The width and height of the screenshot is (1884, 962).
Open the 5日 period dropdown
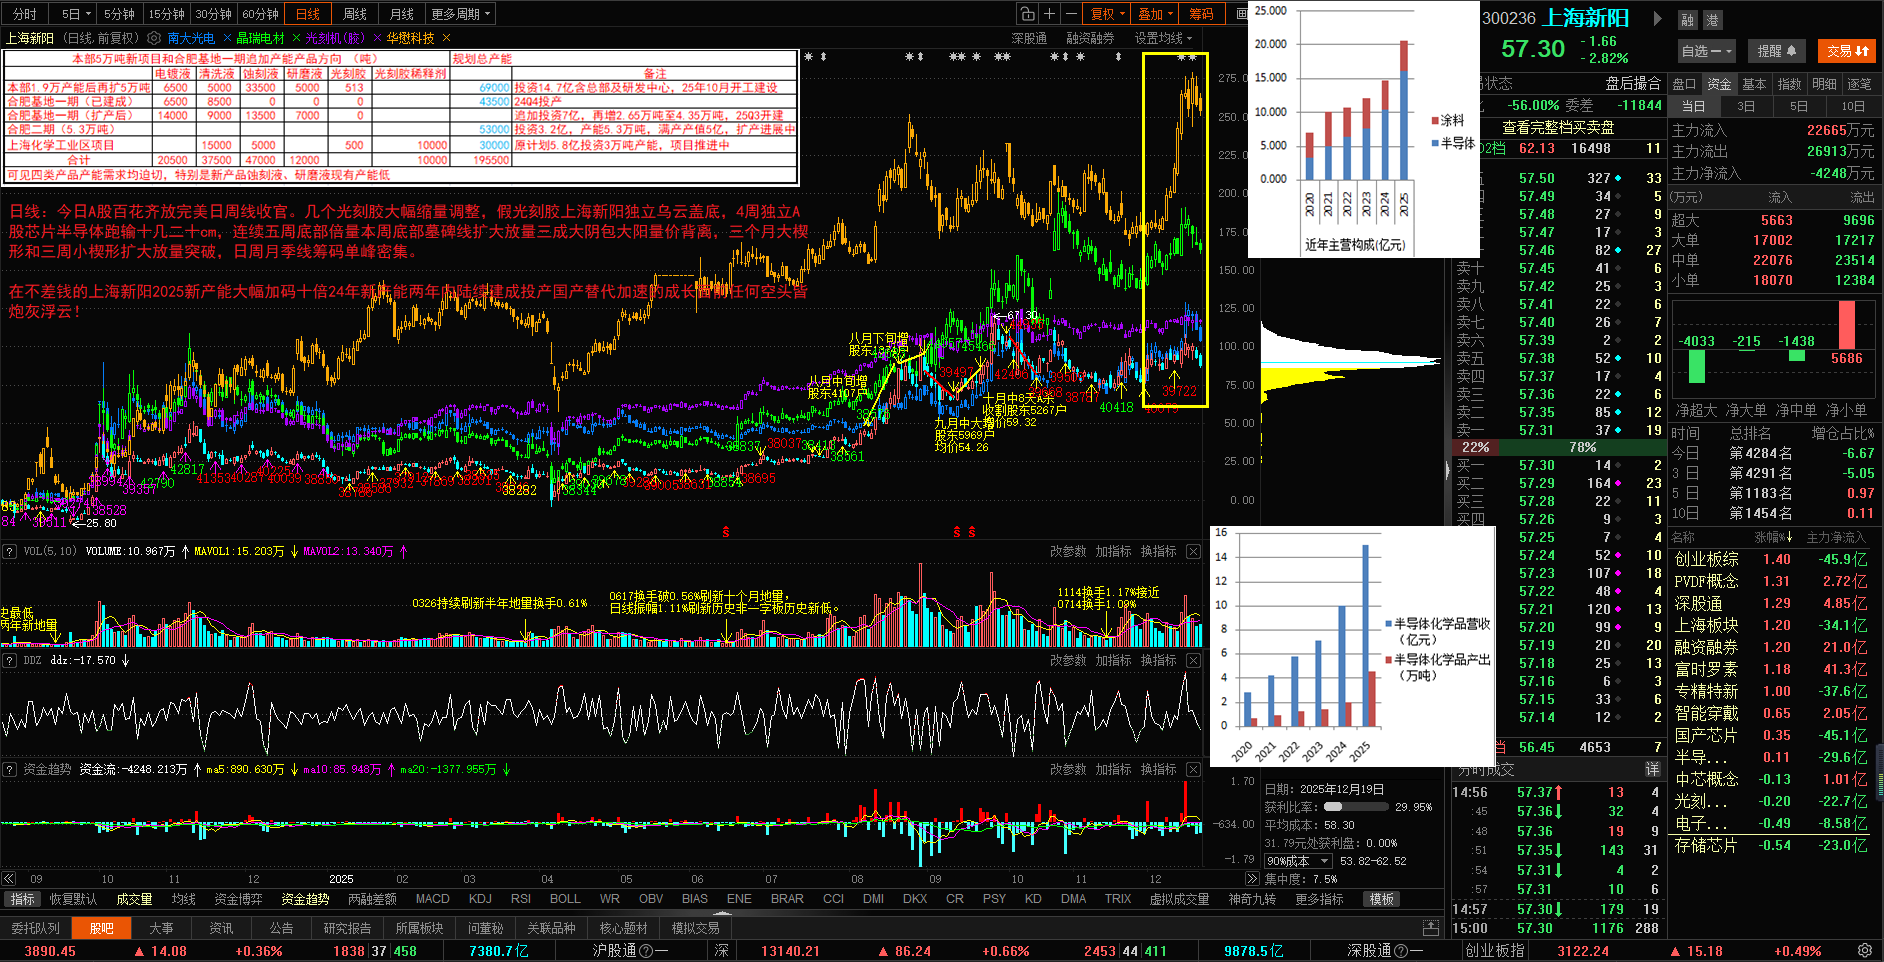(75, 14)
